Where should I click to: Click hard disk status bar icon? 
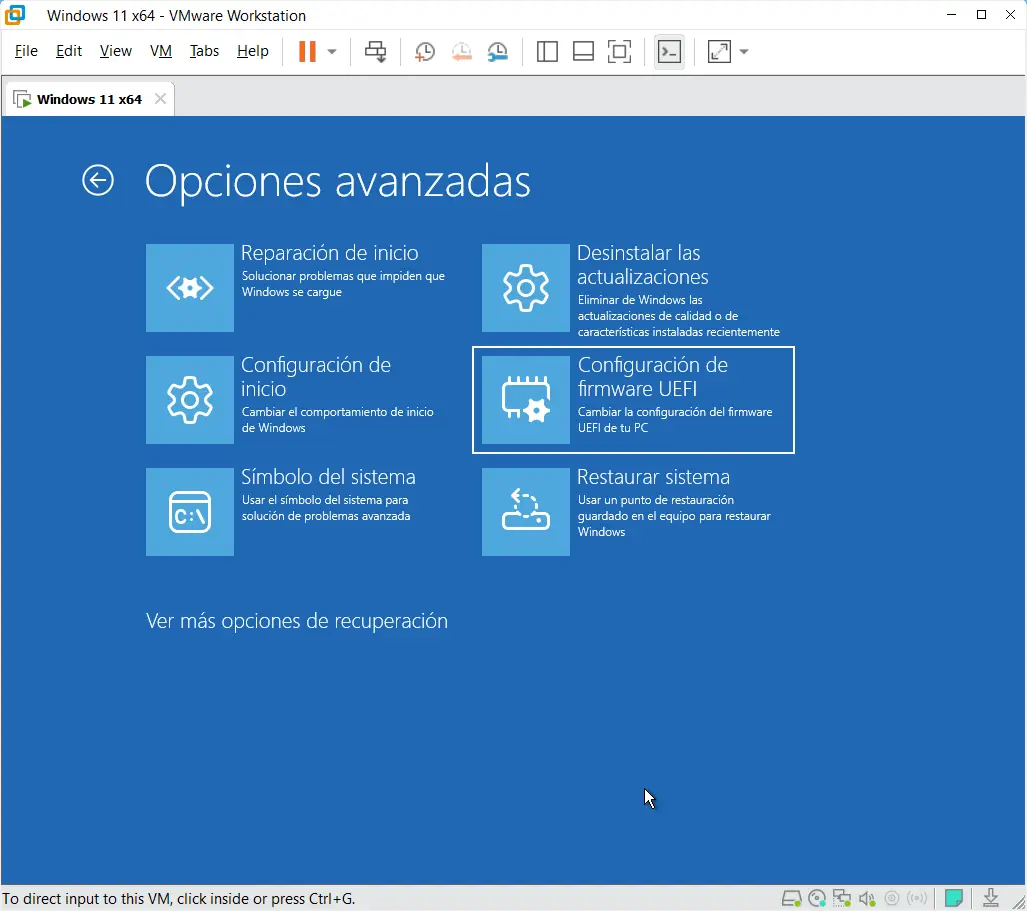(791, 898)
